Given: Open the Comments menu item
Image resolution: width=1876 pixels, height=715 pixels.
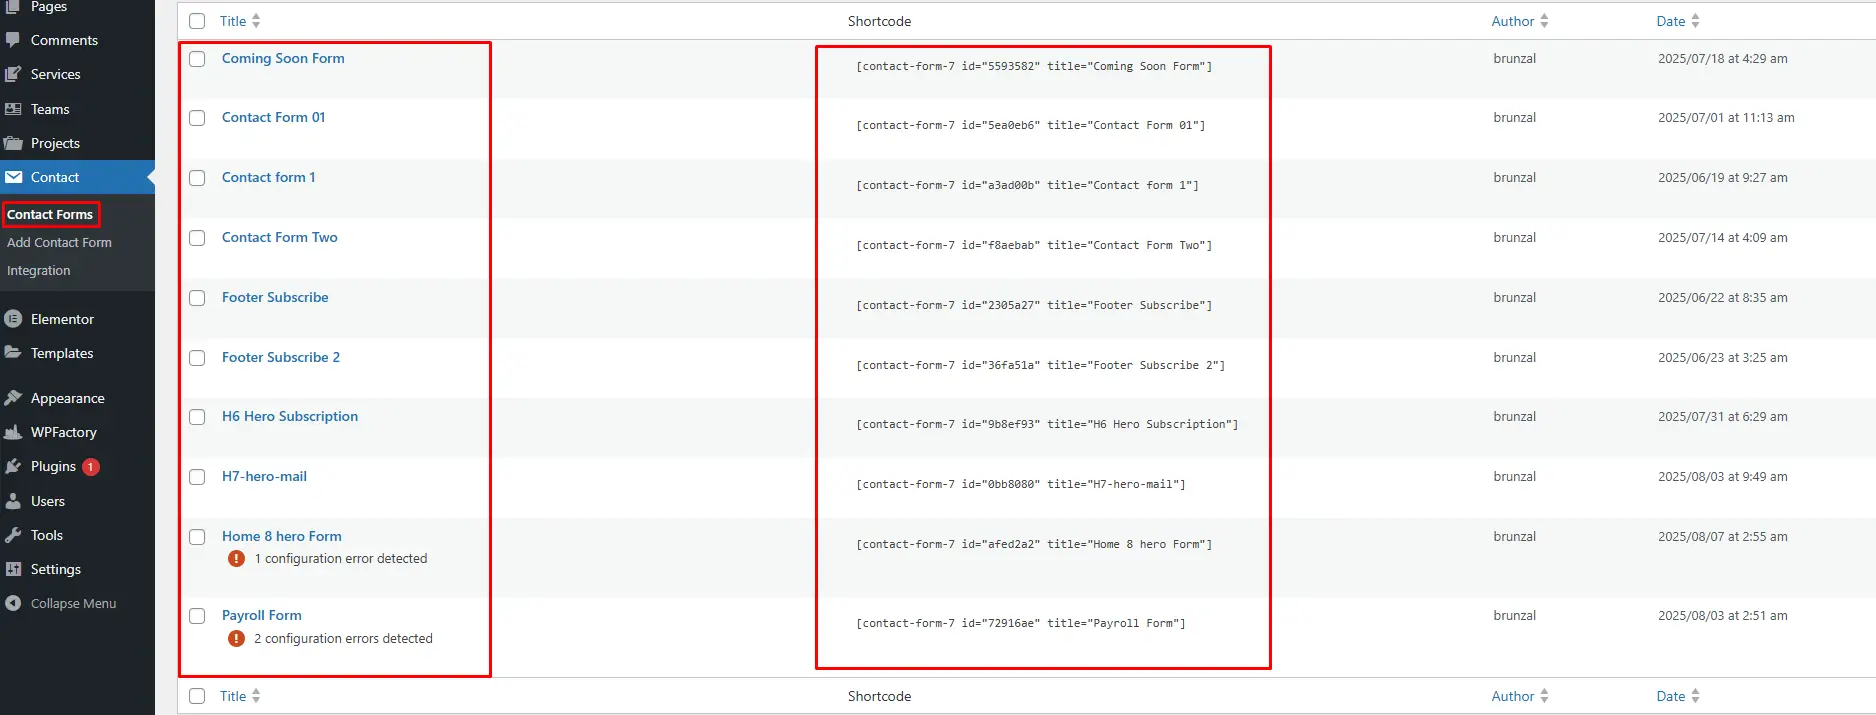Looking at the screenshot, I should (x=64, y=40).
